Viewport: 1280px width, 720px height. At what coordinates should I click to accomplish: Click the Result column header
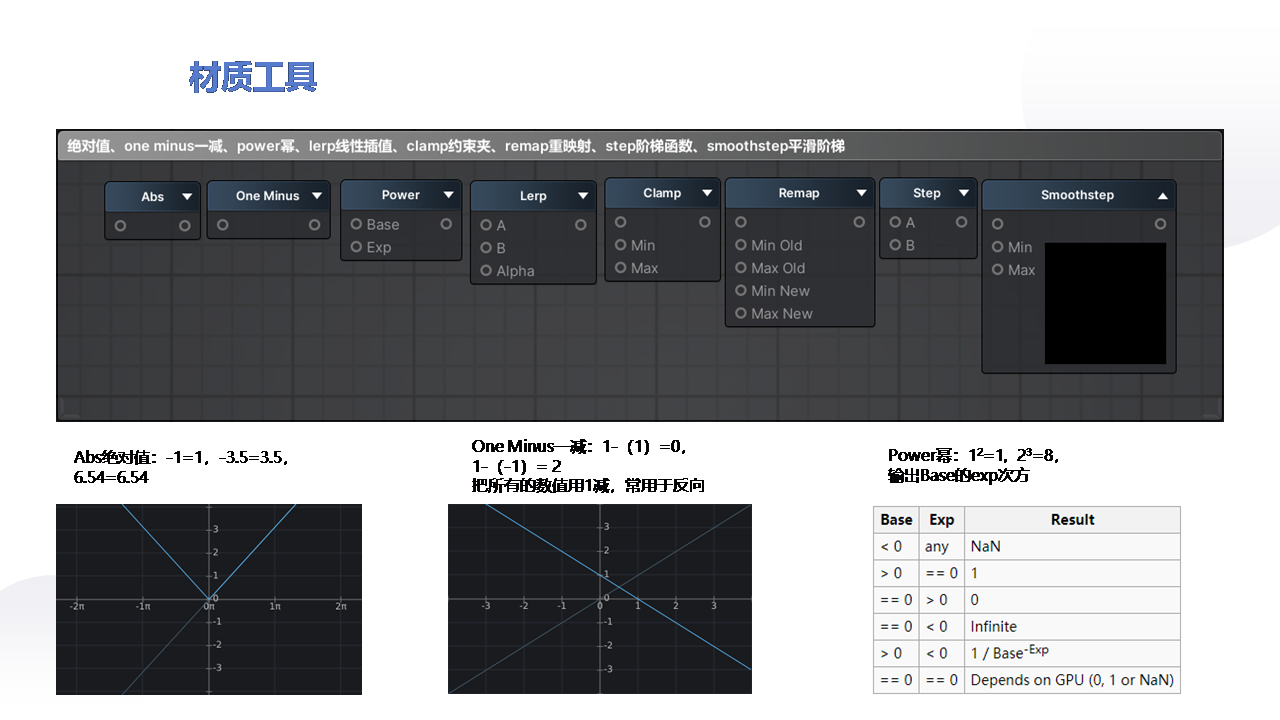tap(1072, 520)
